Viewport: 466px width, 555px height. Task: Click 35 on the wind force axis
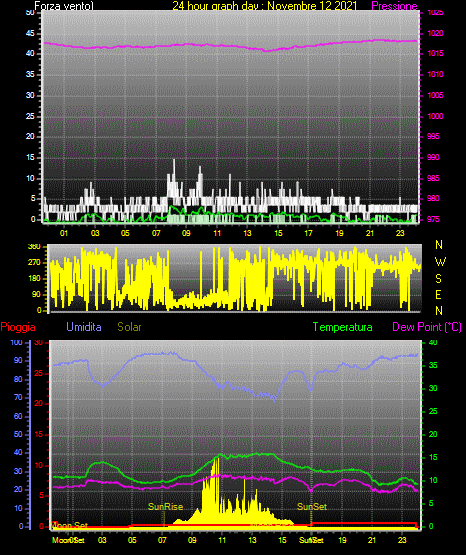(30, 74)
